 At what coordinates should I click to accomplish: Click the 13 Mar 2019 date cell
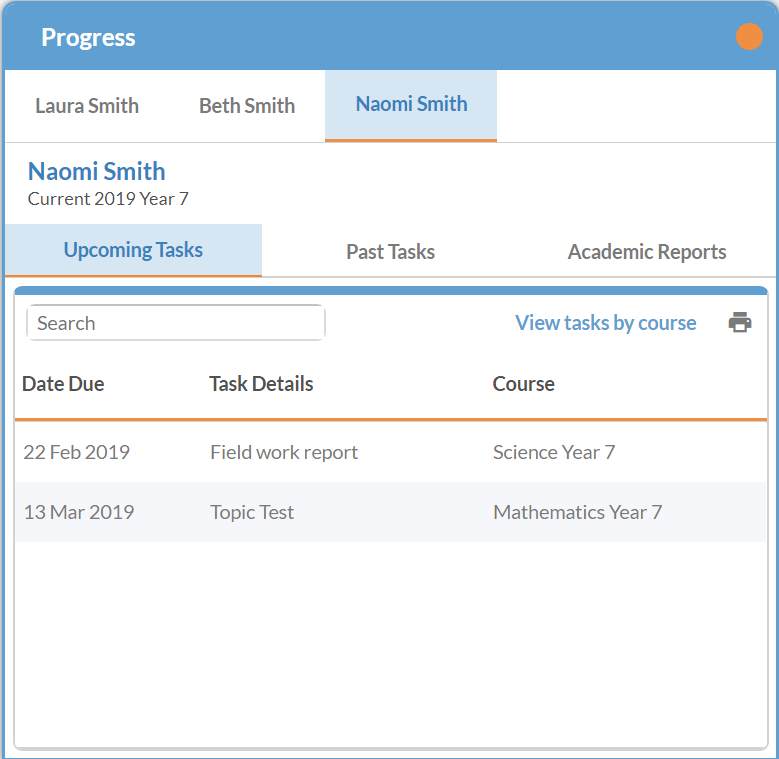79,512
